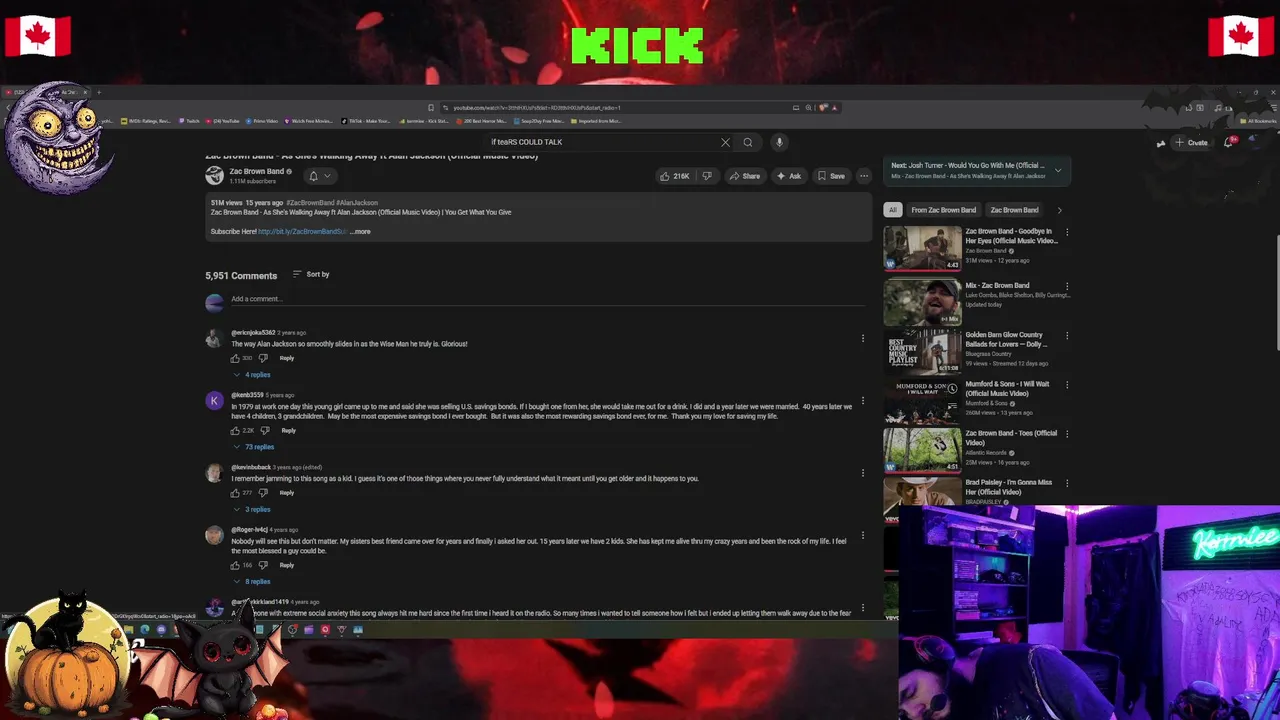This screenshot has height=720, width=1280.
Task: Reply to the @kenb3559 comment
Action: (x=288, y=430)
